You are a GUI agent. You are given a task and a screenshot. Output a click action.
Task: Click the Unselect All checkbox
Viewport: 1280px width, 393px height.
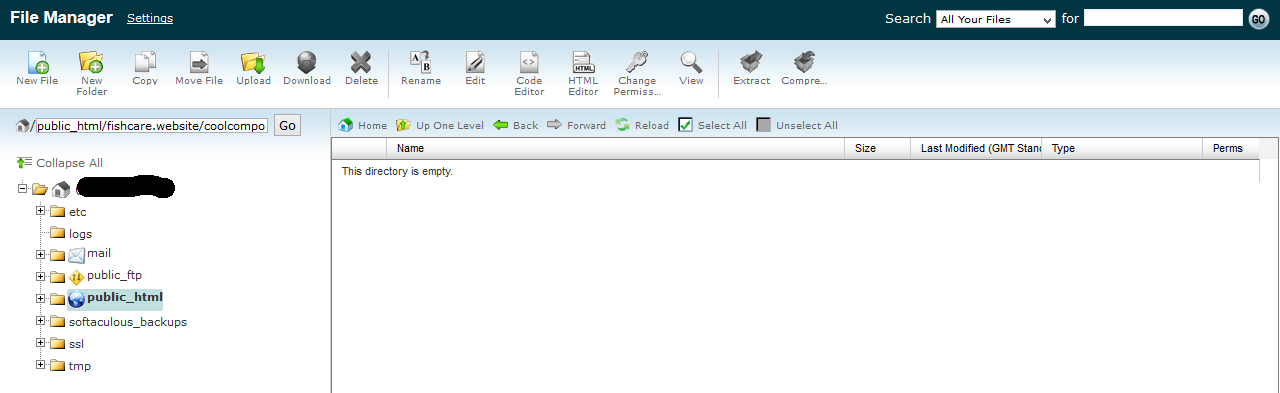tap(763, 125)
